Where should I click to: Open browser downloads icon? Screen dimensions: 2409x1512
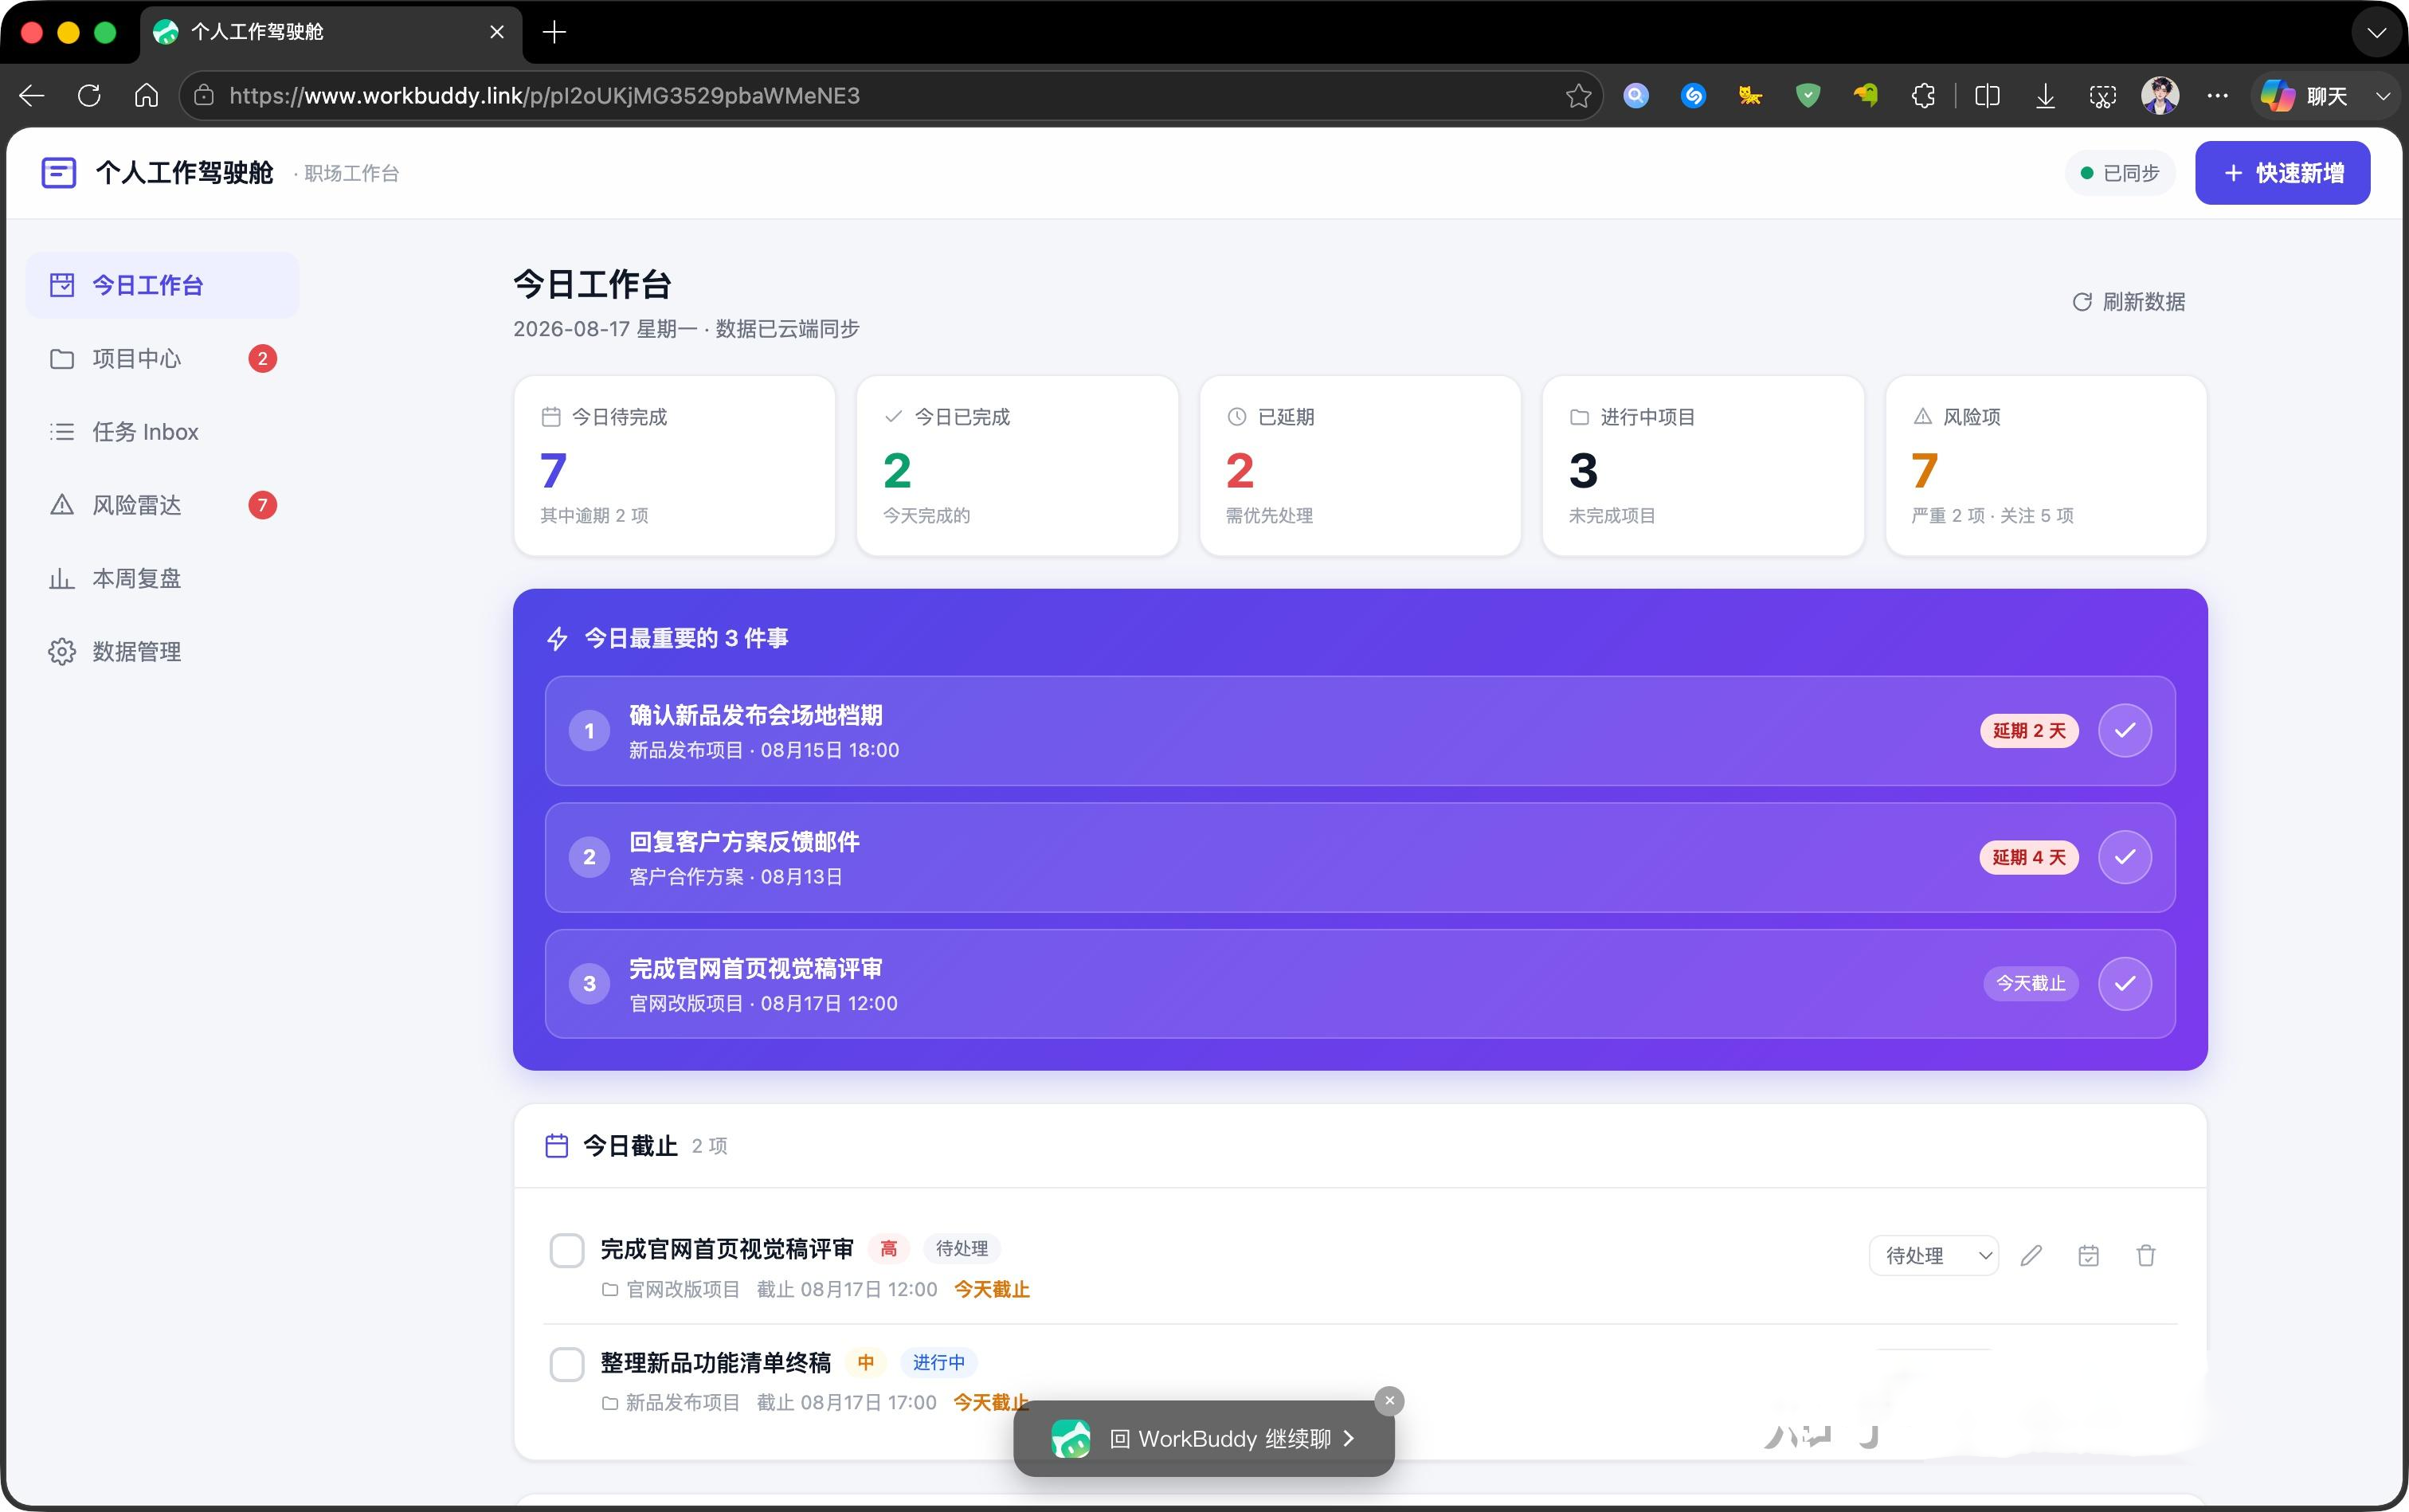(2045, 96)
